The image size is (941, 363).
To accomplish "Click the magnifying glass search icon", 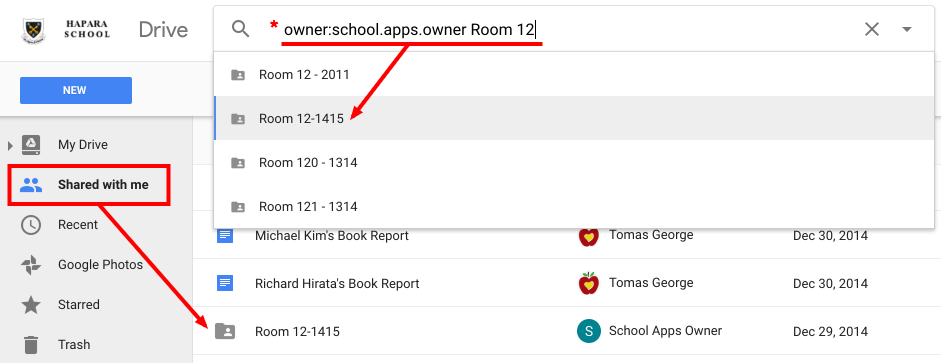I will (240, 29).
